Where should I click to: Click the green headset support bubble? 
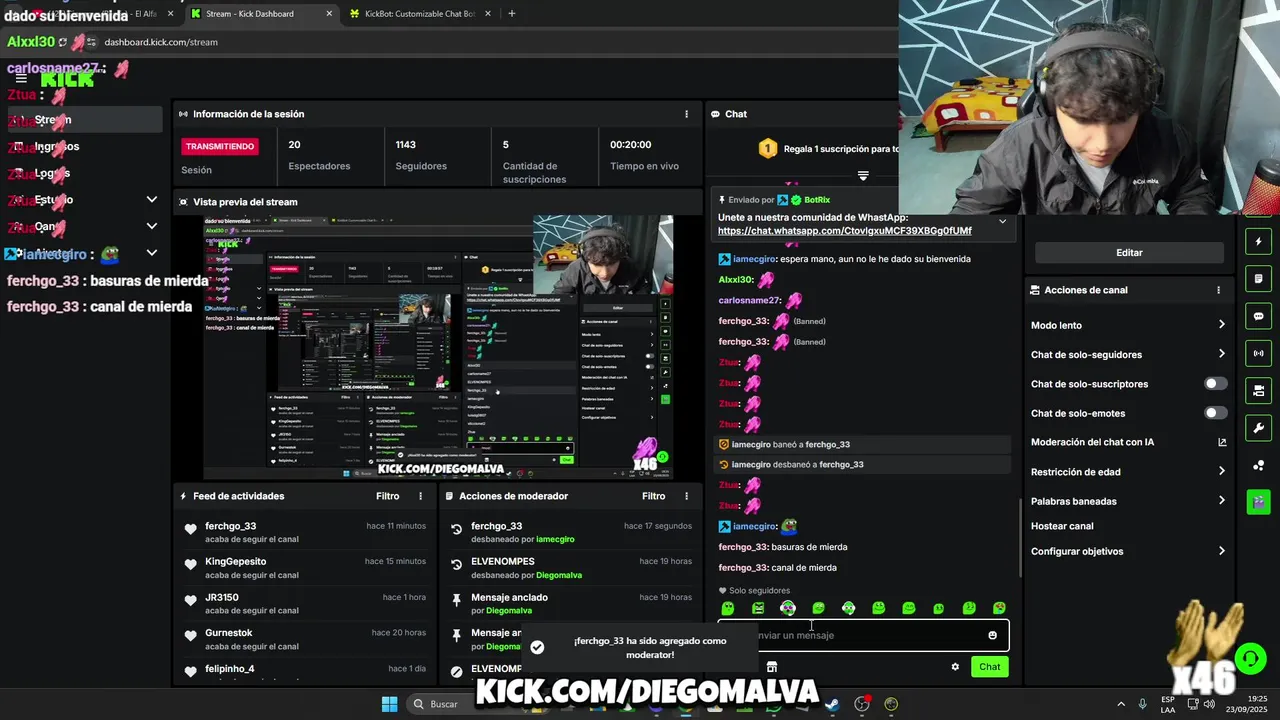pyautogui.click(x=1250, y=658)
